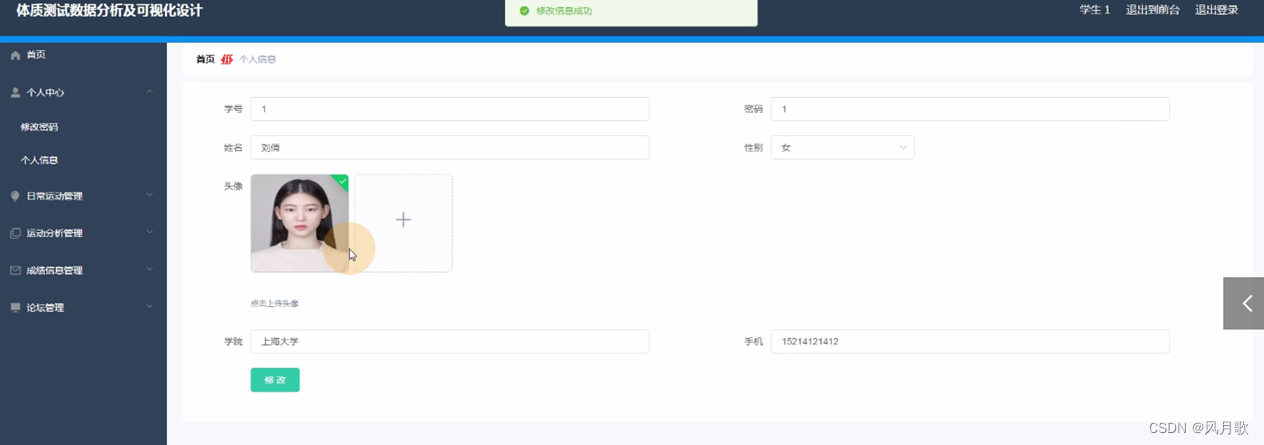Open the 性别 gender dropdown
1264x445 pixels.
pyautogui.click(x=842, y=147)
